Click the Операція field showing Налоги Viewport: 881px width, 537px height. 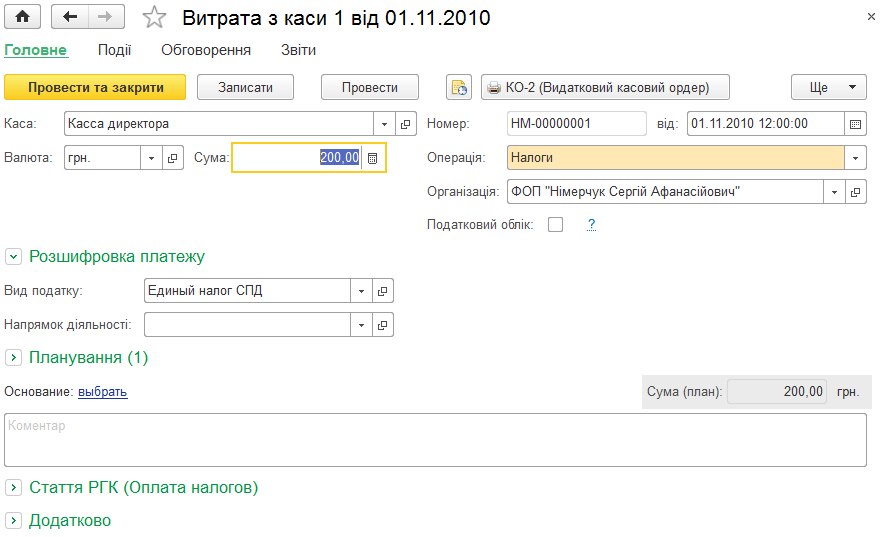(x=676, y=158)
